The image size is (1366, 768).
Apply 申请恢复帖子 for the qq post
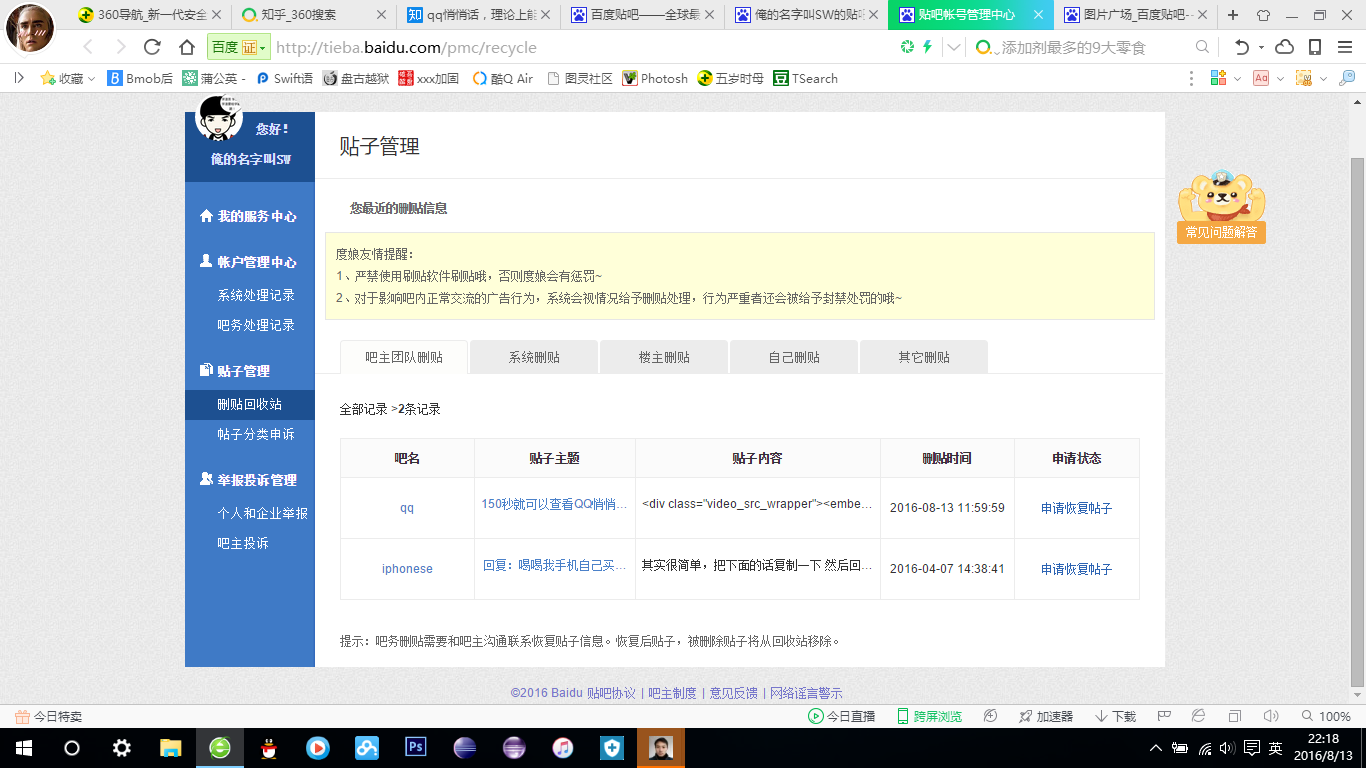(1076, 508)
